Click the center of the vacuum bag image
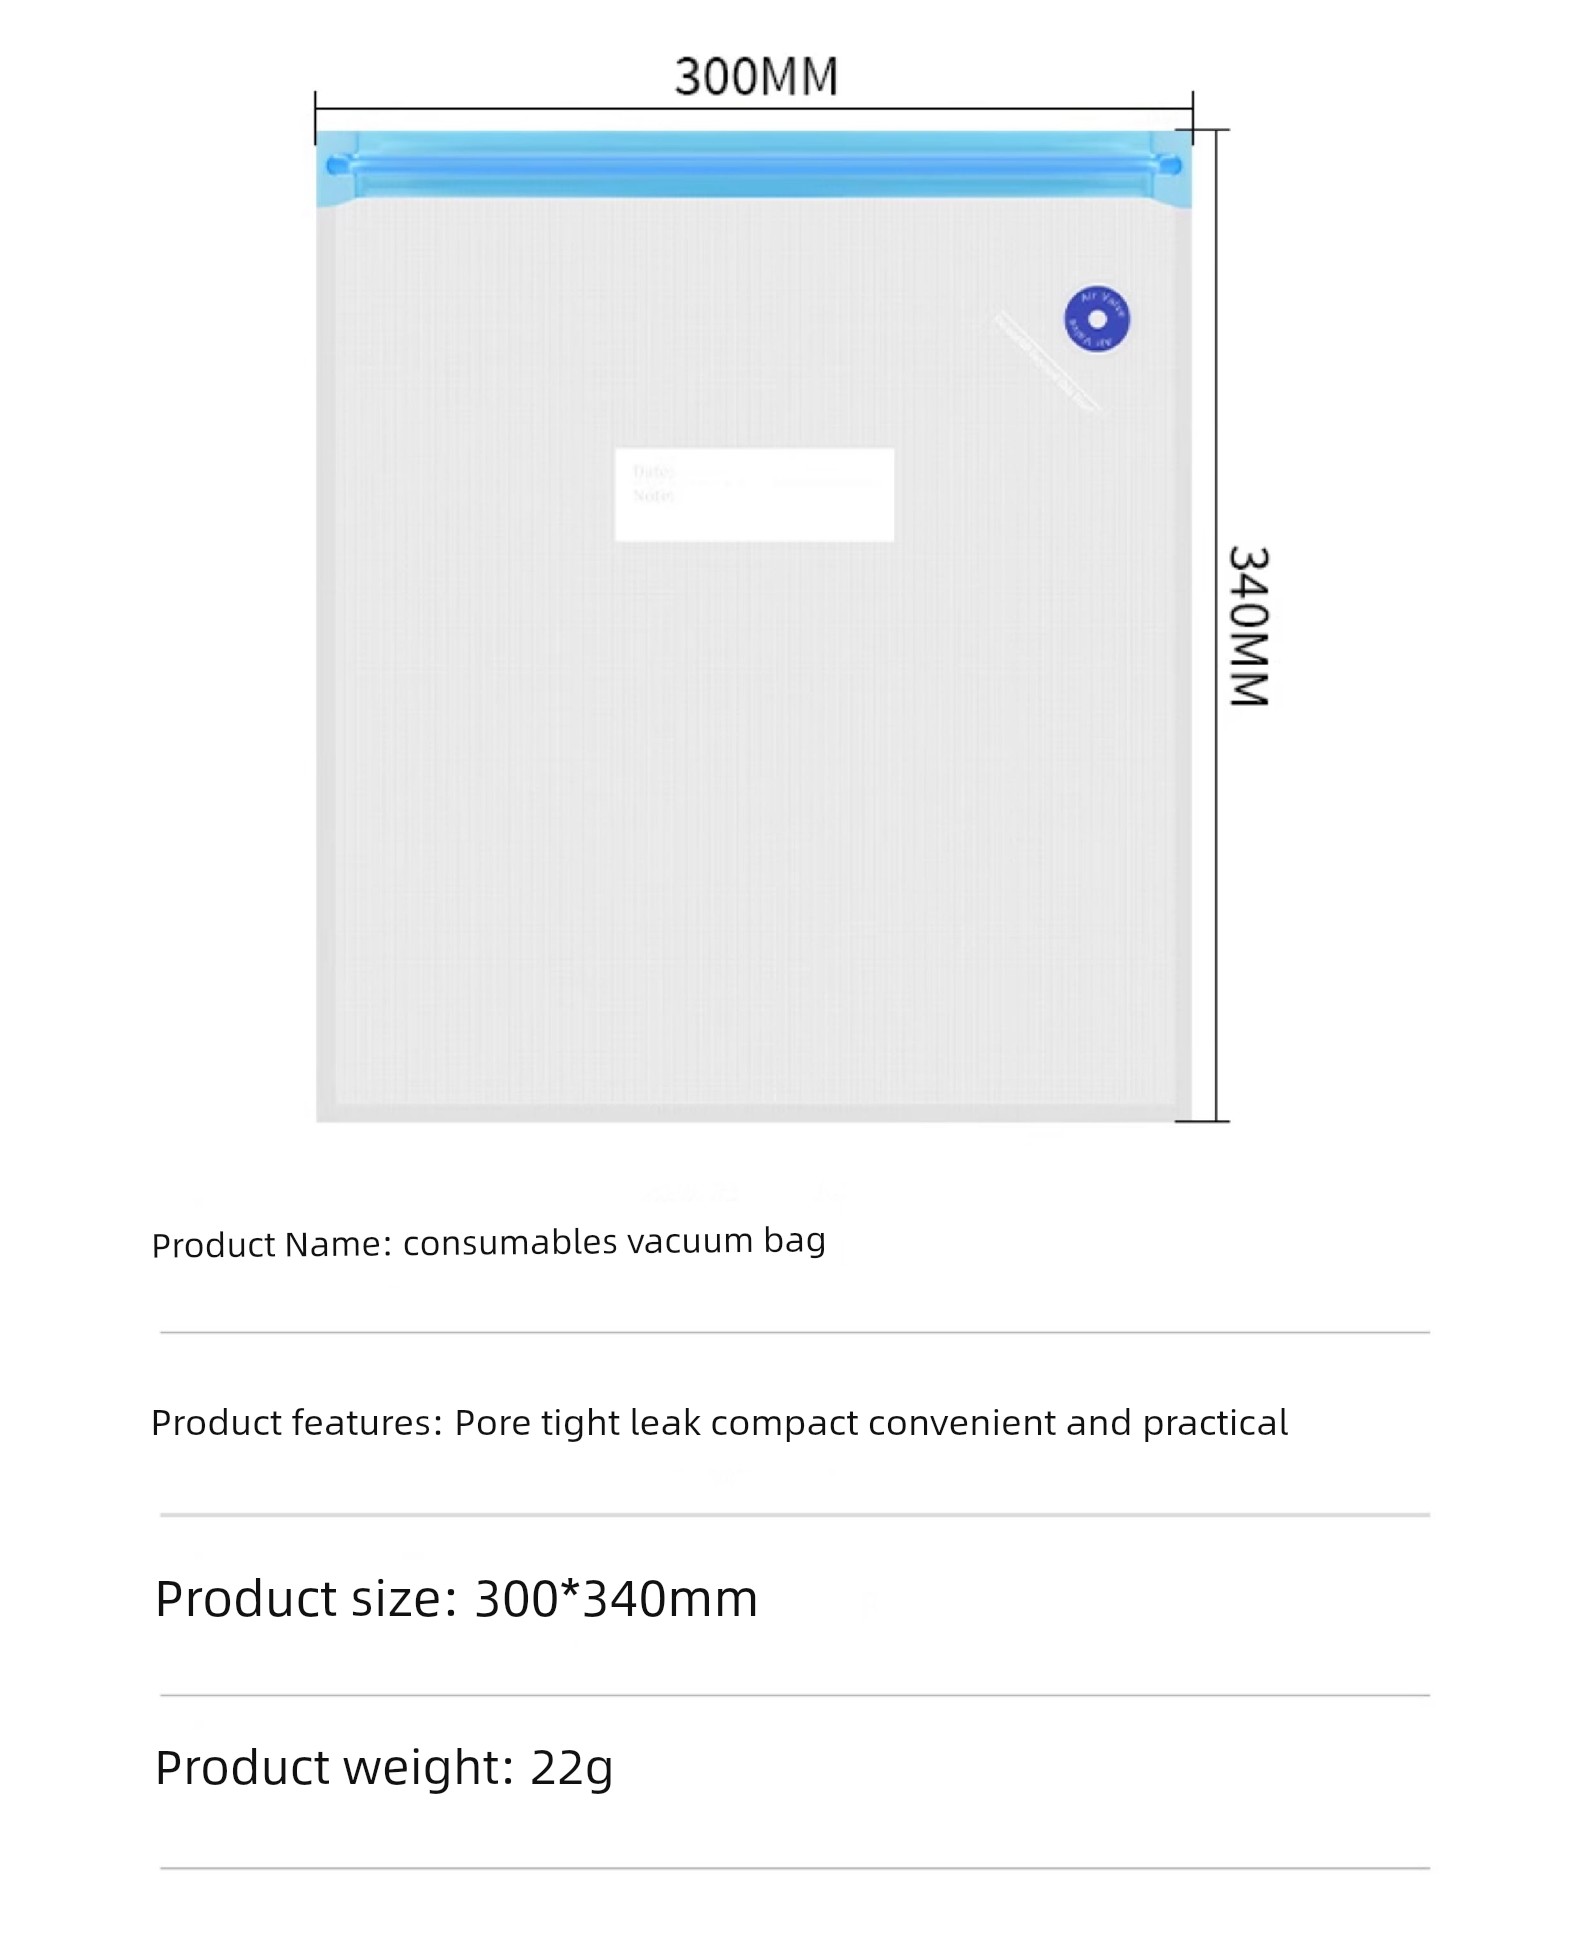This screenshot has width=1582, height=1937. (x=754, y=626)
